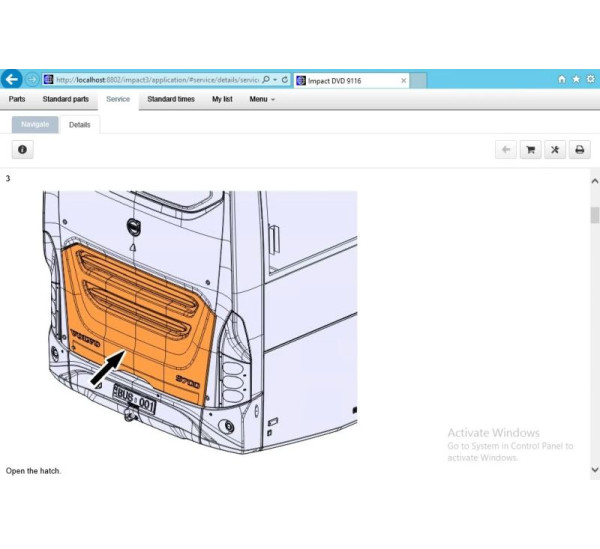Click the Navigate button

(x=35, y=125)
